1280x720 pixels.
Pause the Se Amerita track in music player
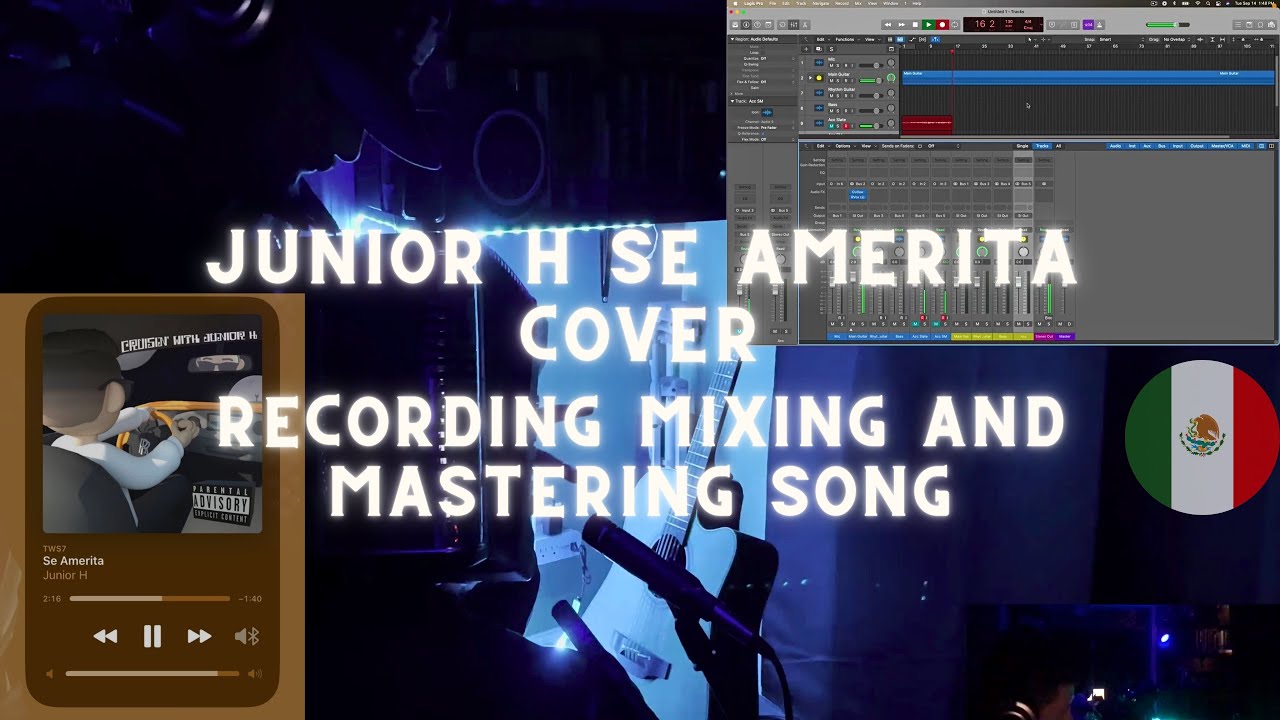[x=152, y=636]
